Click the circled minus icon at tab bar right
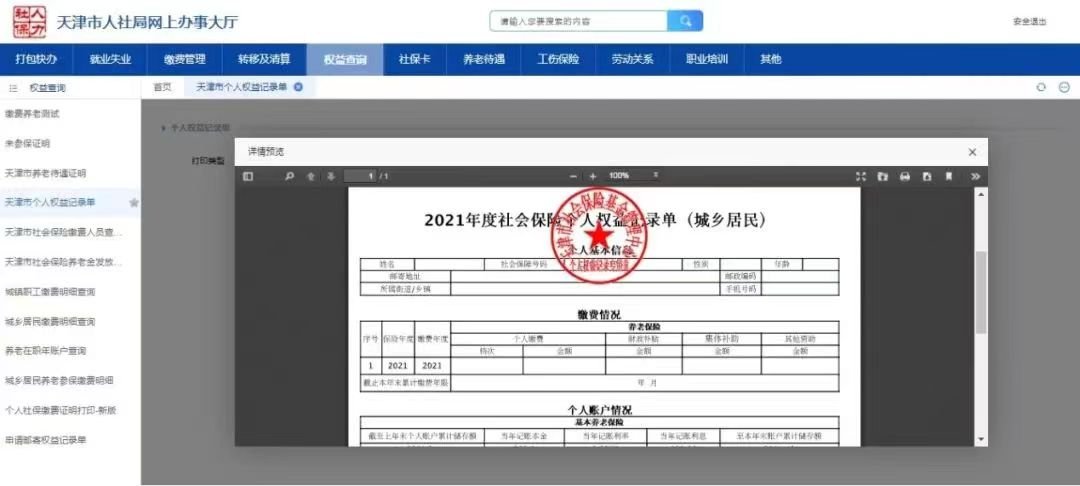 1064,87
